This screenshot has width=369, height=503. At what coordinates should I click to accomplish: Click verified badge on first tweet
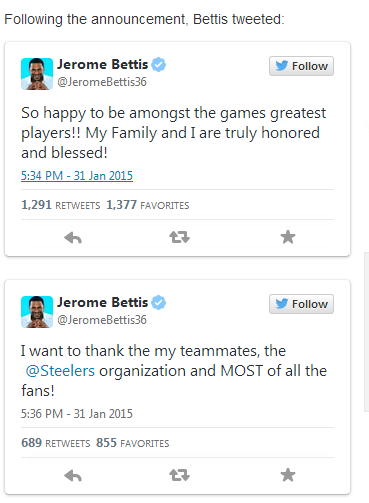159,65
